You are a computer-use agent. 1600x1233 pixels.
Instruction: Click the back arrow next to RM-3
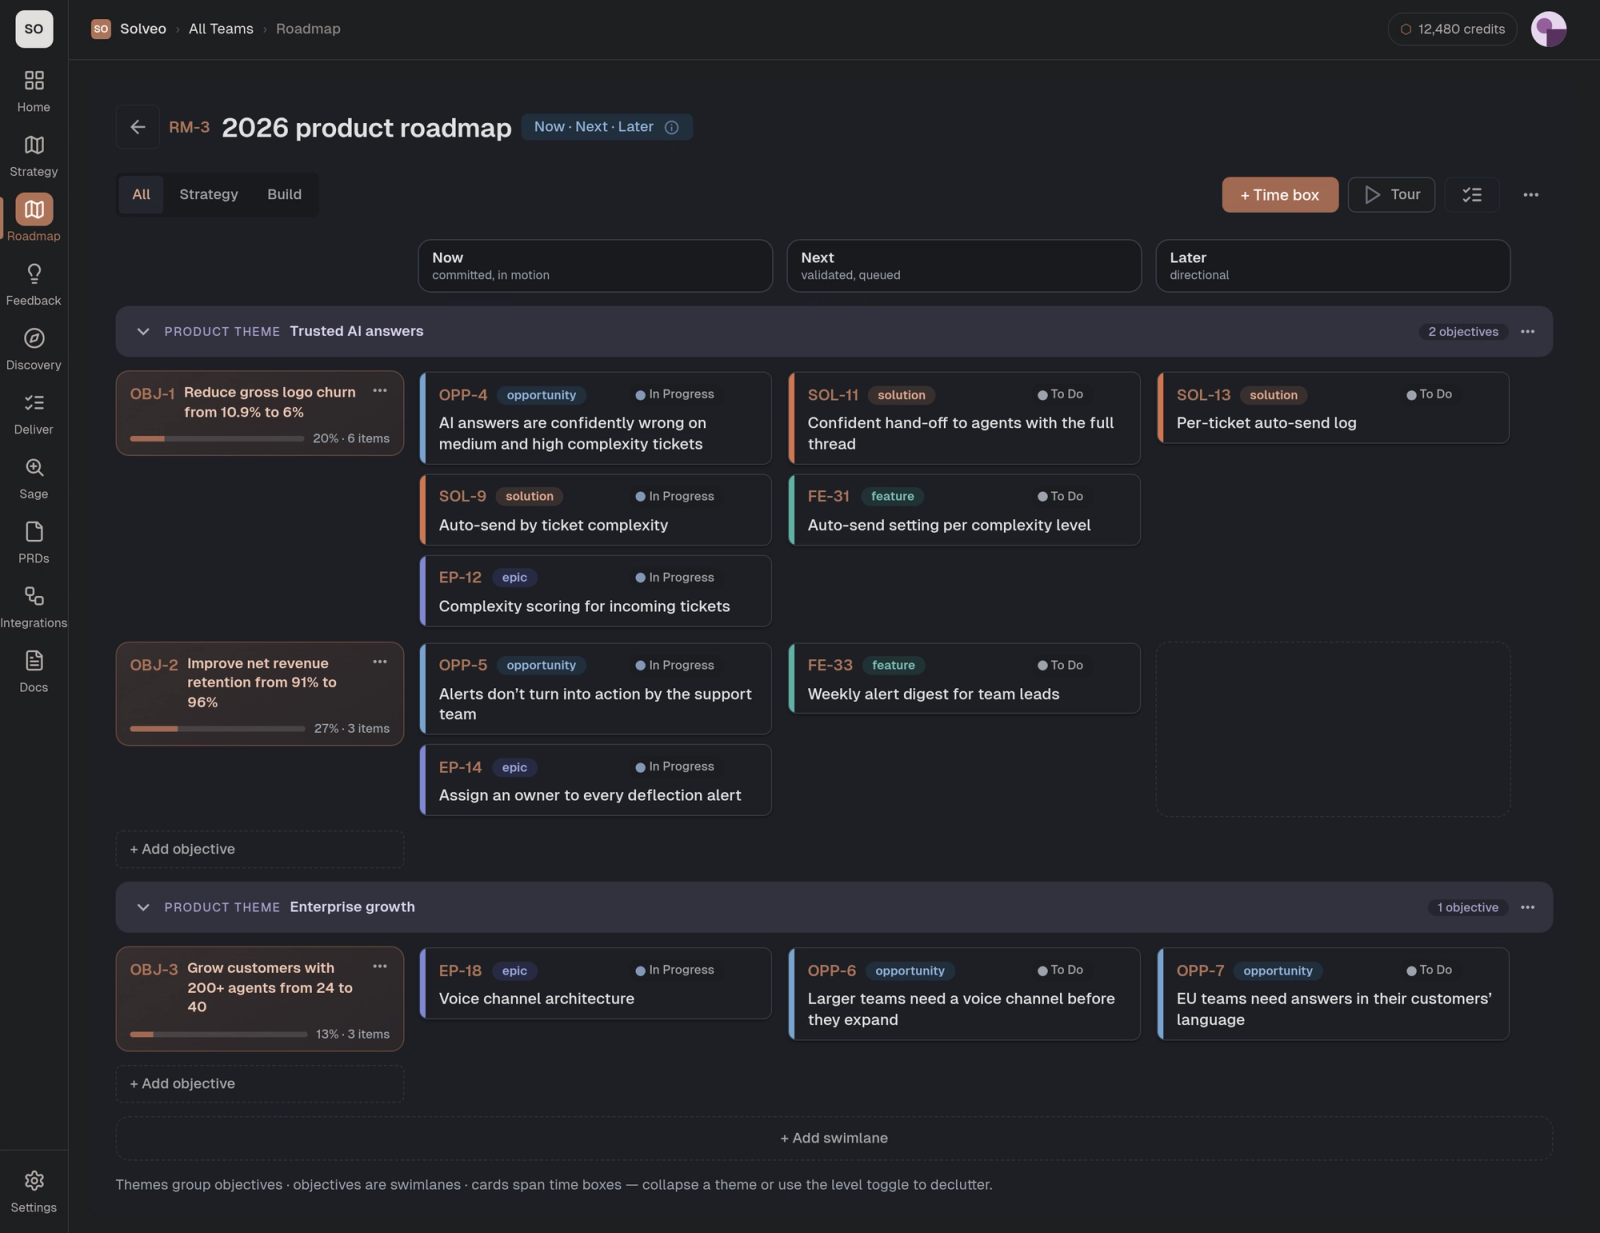click(138, 127)
